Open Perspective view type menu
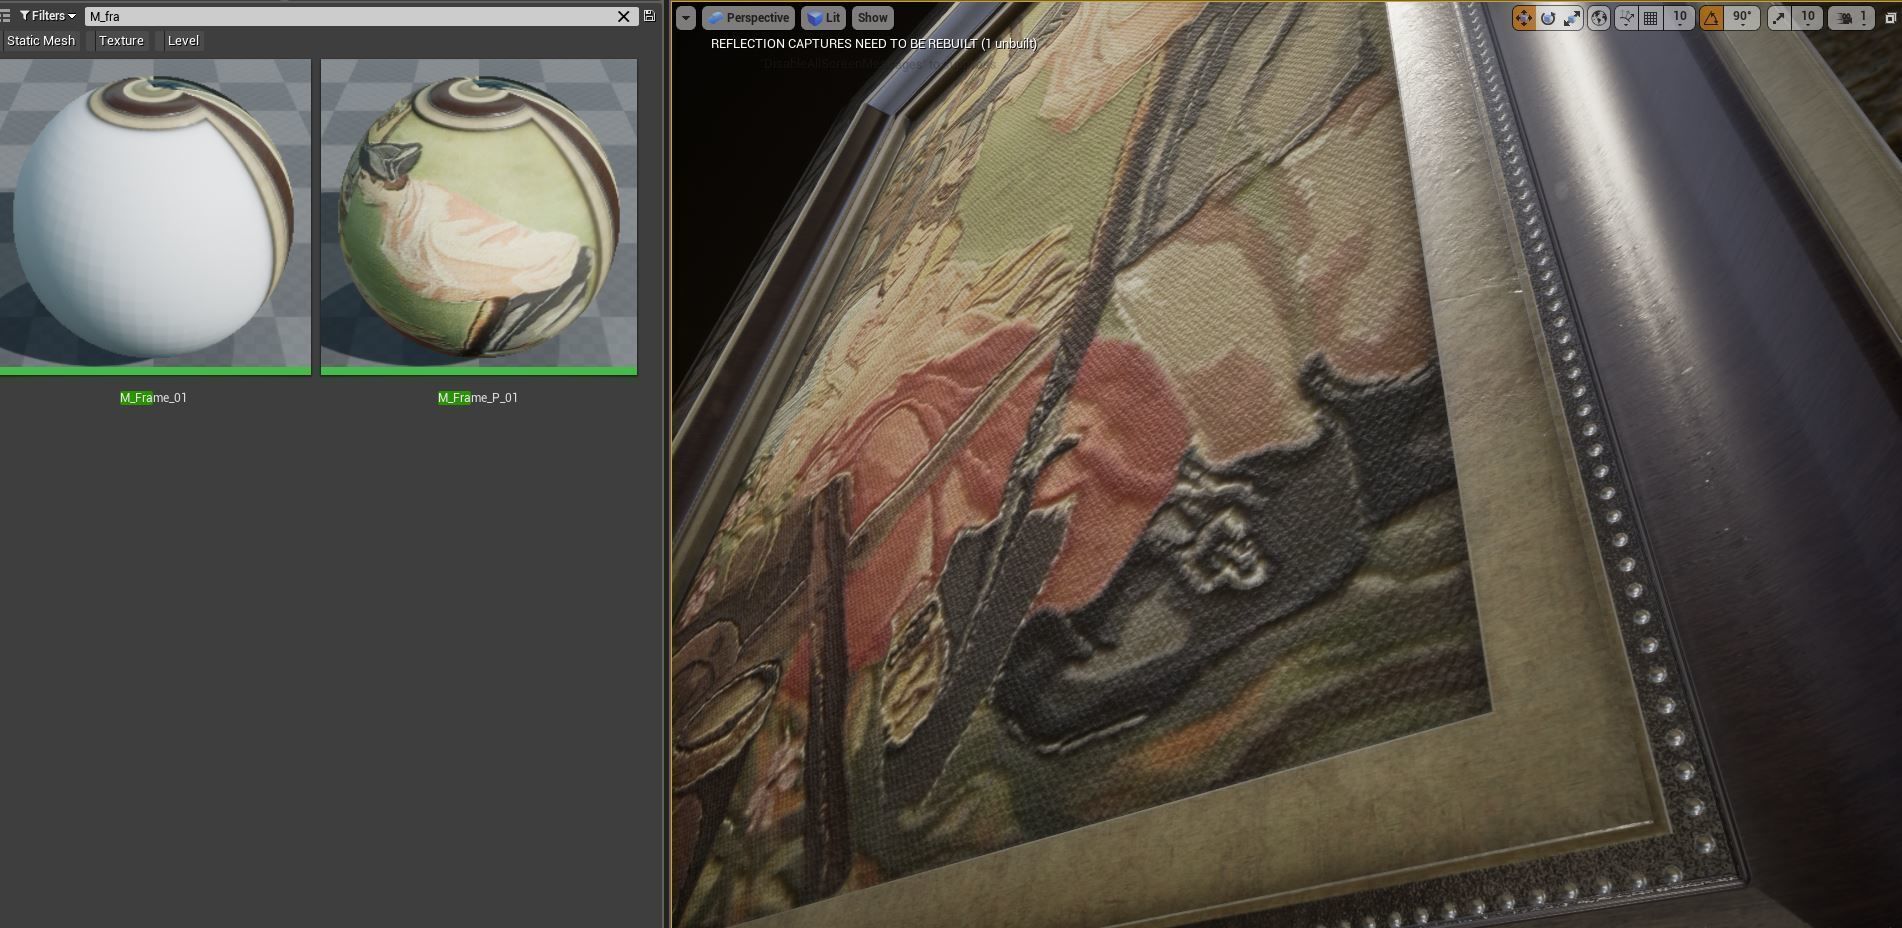The width and height of the screenshot is (1902, 928). [x=749, y=18]
